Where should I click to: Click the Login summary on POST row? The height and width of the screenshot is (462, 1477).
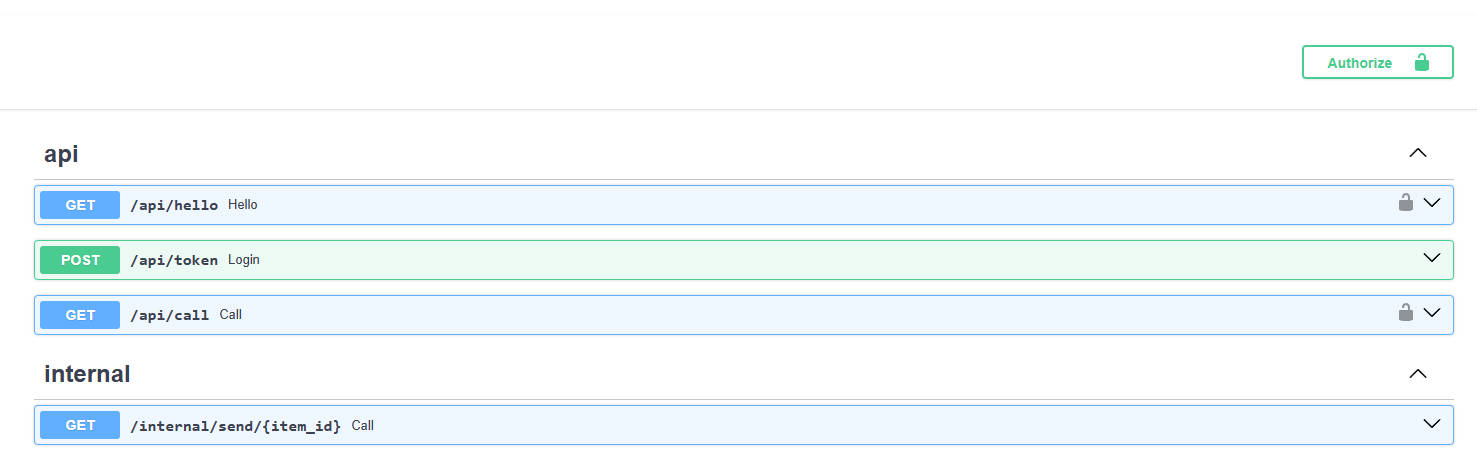pyautogui.click(x=244, y=260)
